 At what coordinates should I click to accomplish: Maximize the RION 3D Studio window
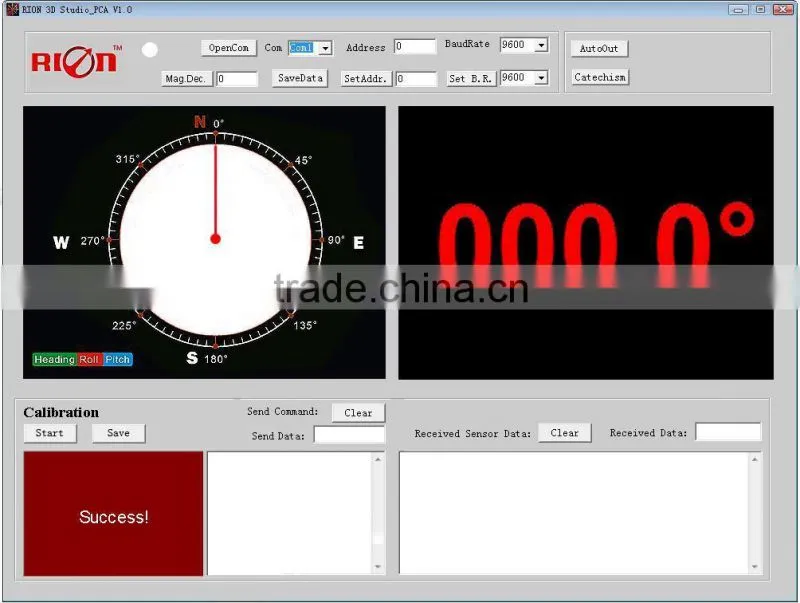(760, 9)
